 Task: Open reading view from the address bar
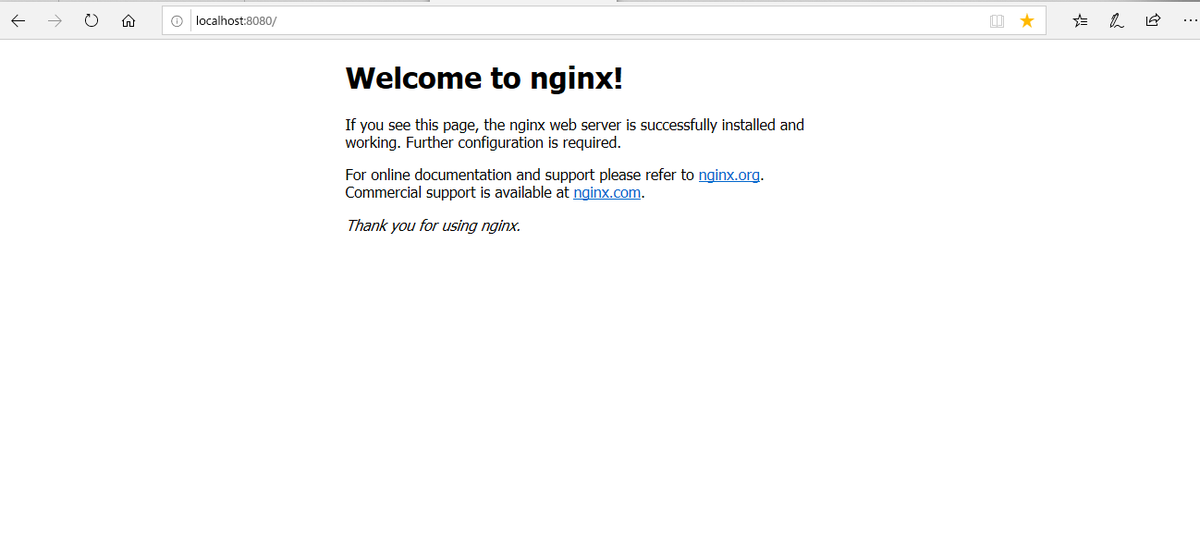996,21
